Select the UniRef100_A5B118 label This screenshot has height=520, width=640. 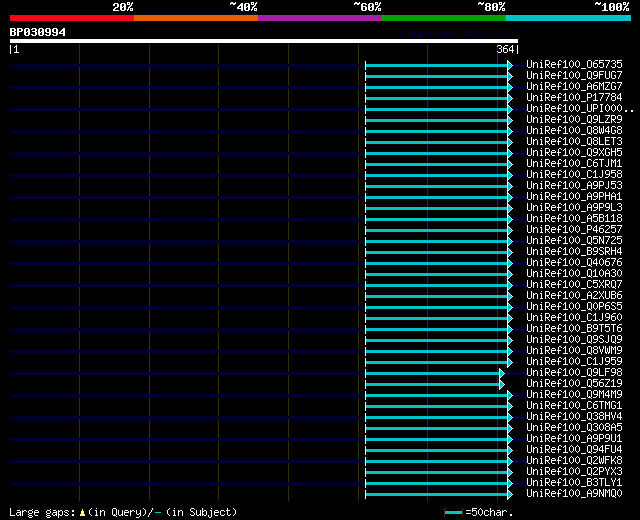tap(574, 218)
